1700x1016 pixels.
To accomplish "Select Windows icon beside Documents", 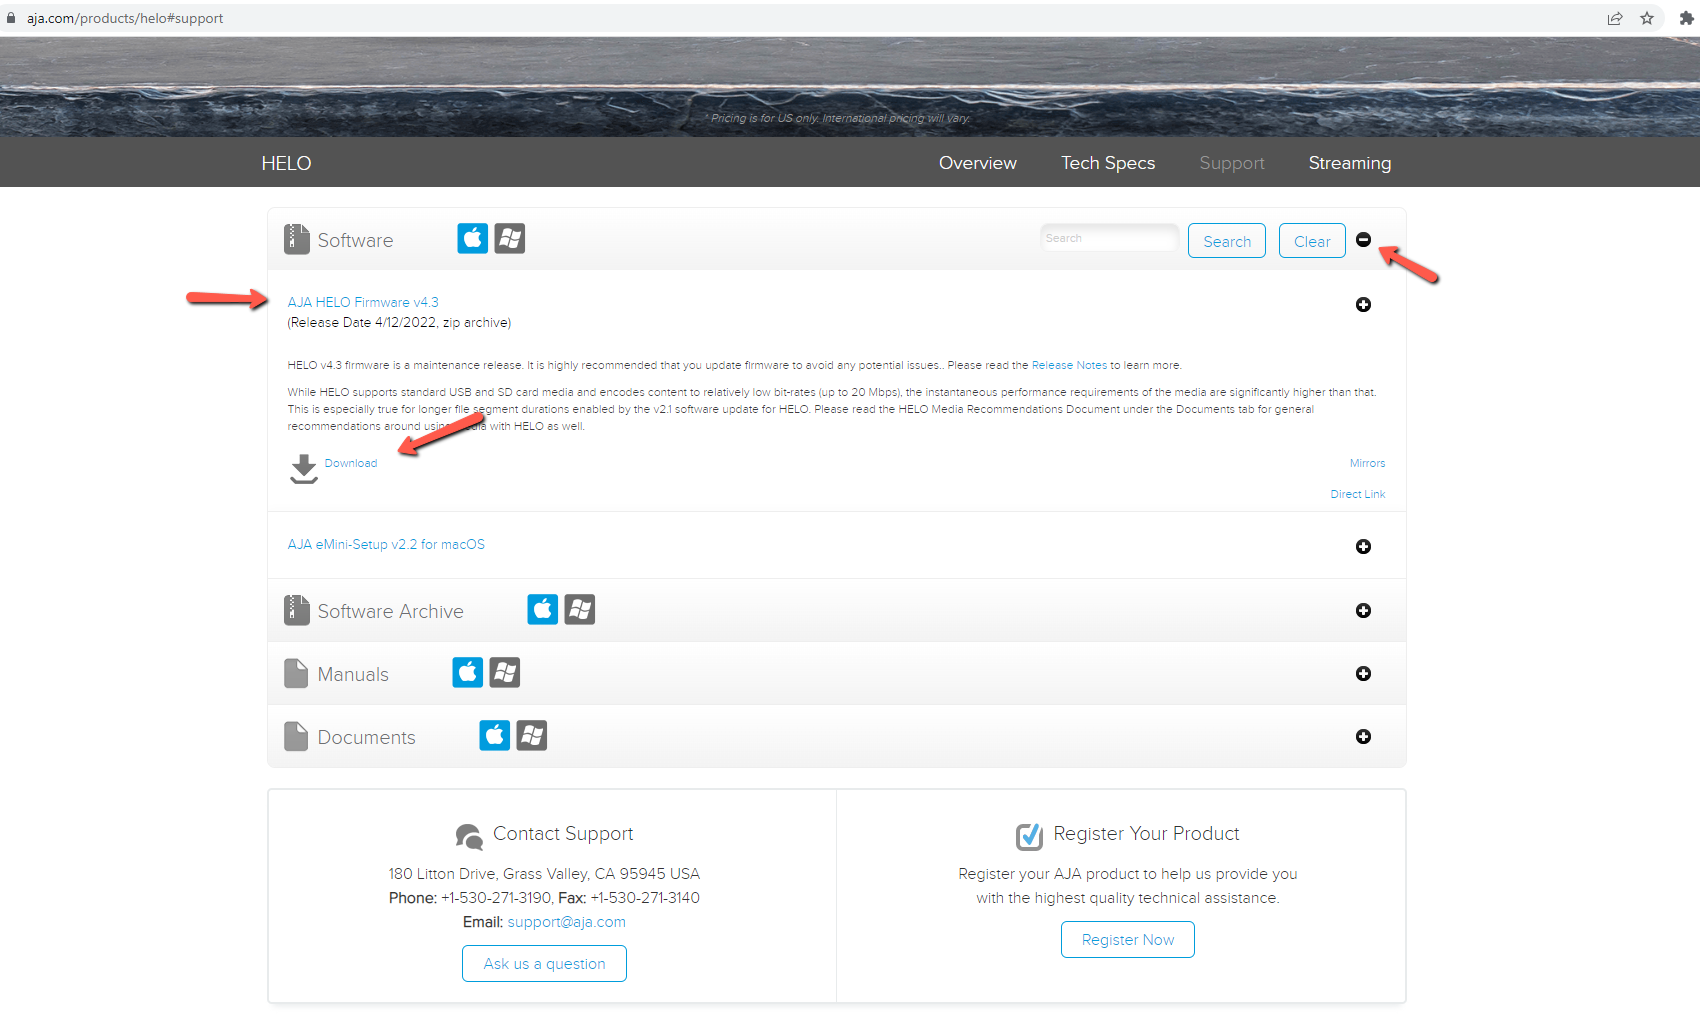I will tap(532, 735).
